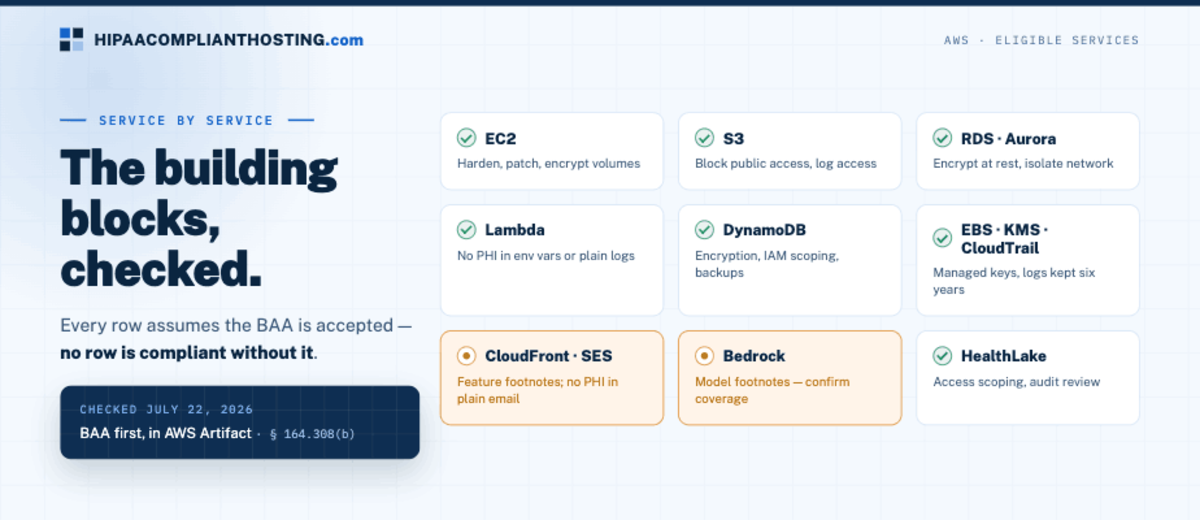Click 'BAA first, in AWS Artifact' text

click(x=166, y=434)
